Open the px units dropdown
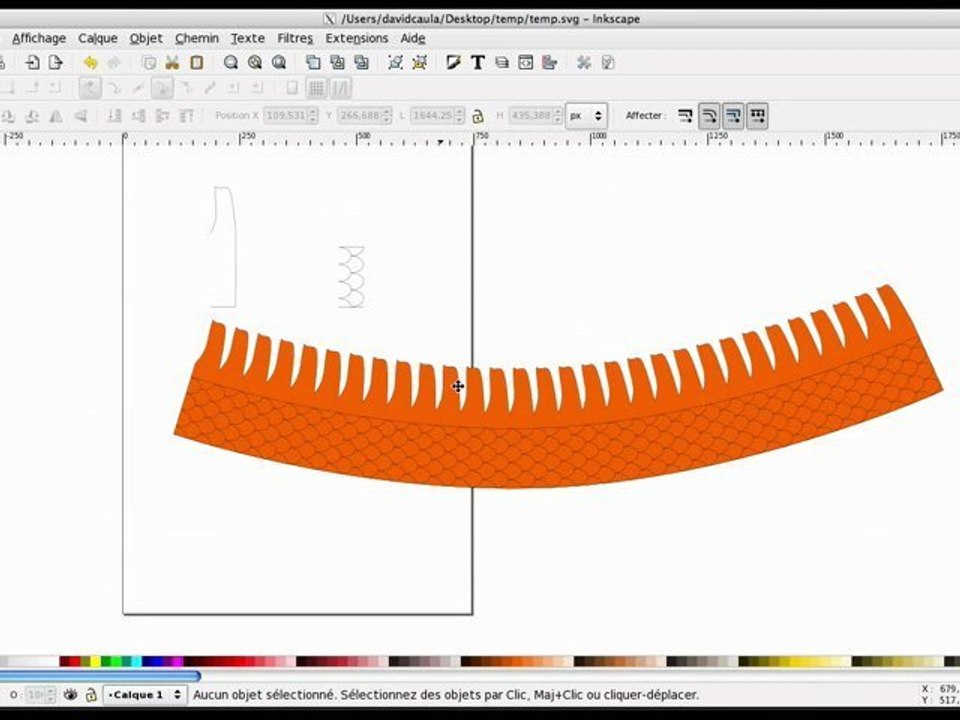This screenshot has height=720, width=960. pyautogui.click(x=587, y=116)
